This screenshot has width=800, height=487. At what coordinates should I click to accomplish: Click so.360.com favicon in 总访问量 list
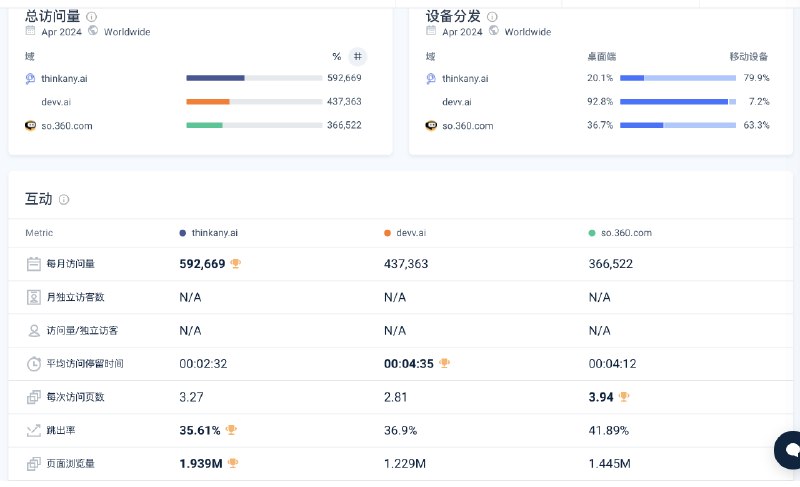pos(31,125)
